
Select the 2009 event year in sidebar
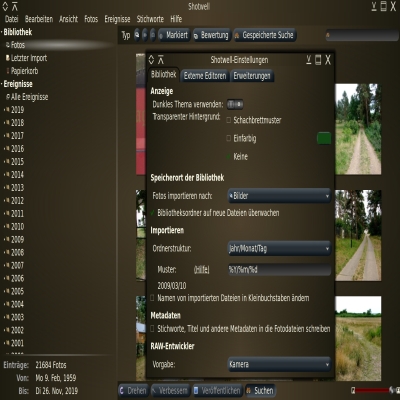coord(17,240)
